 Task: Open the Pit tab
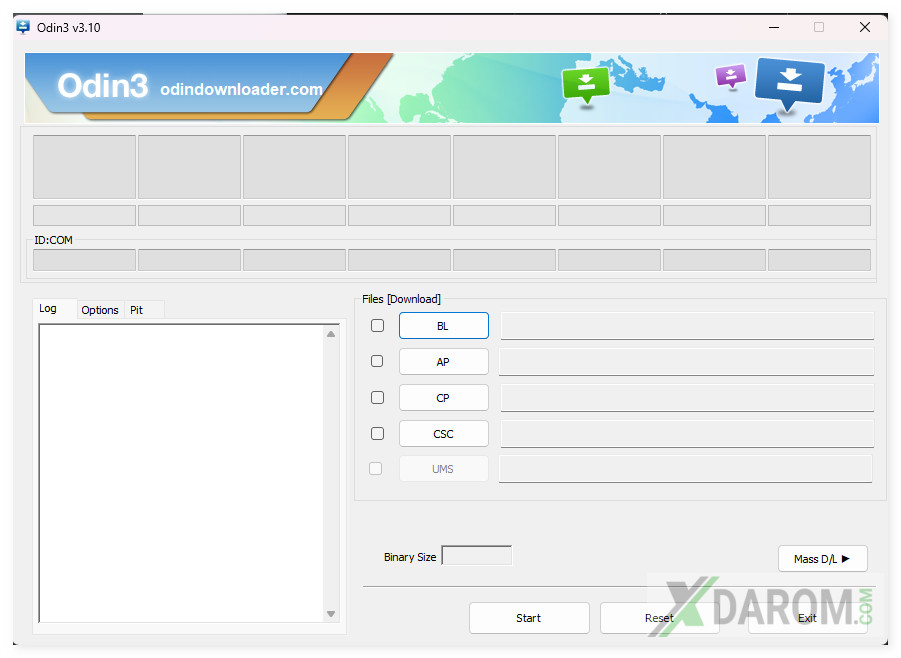pos(137,310)
